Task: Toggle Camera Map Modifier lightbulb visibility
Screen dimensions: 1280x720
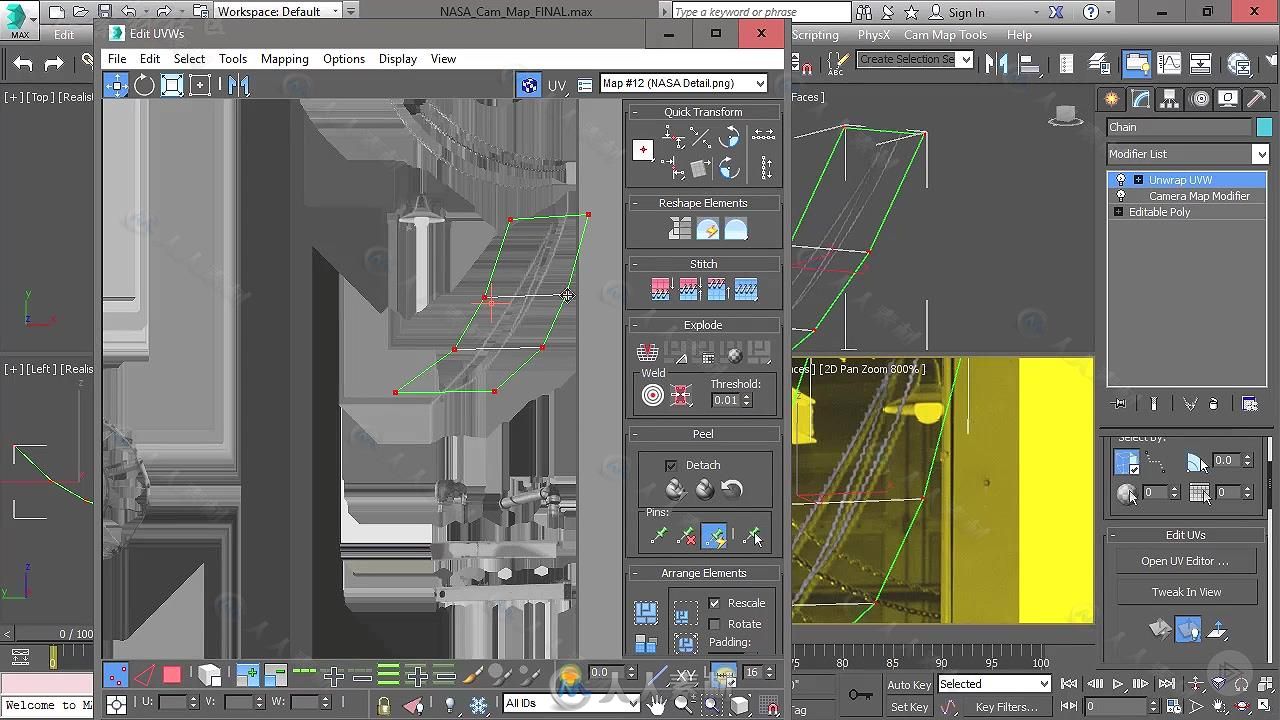Action: (x=1120, y=196)
